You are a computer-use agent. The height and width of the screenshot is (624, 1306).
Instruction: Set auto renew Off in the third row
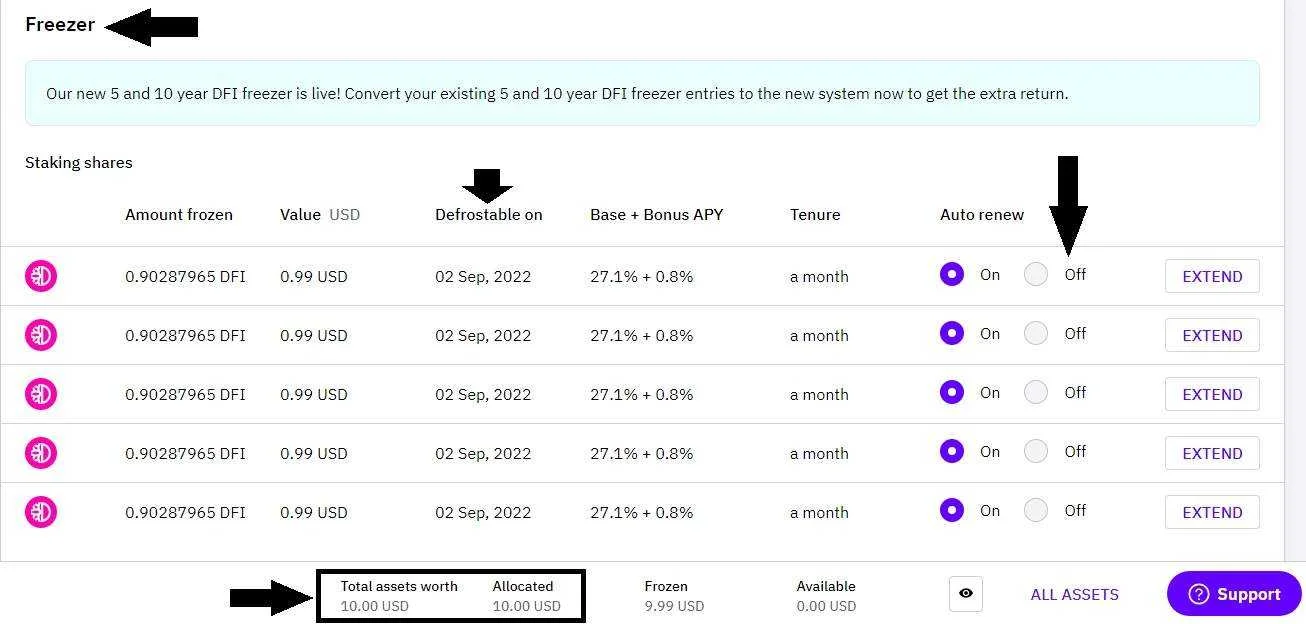click(1036, 392)
